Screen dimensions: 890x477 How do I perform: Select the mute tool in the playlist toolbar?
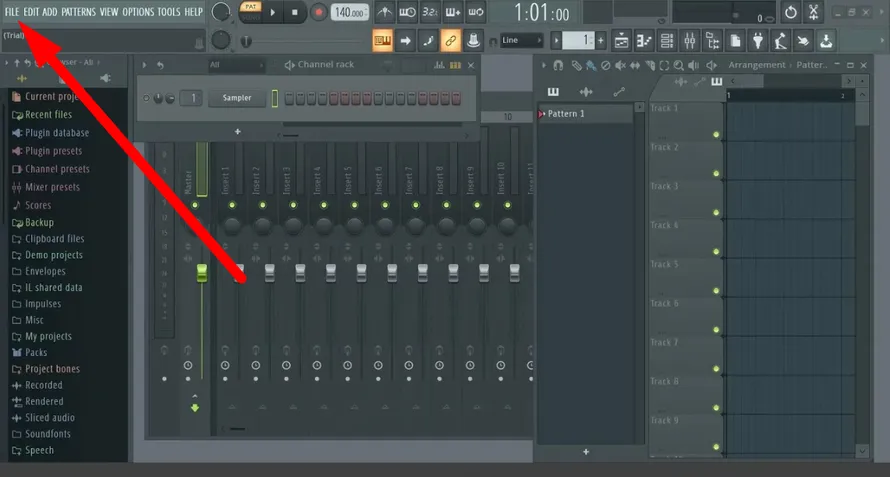click(x=620, y=65)
